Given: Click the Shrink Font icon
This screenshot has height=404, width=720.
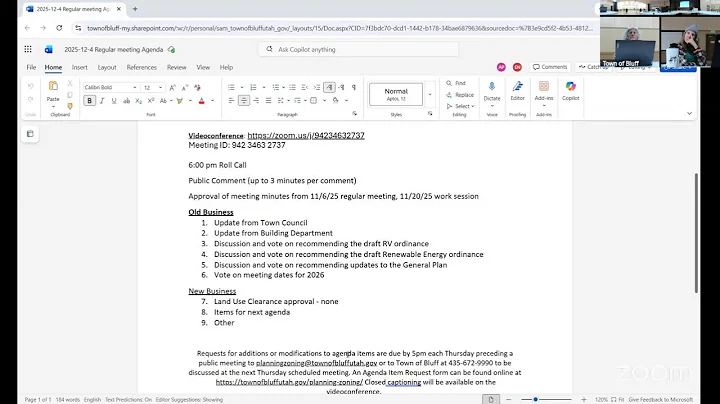Looking at the screenshot, I should (x=185, y=87).
